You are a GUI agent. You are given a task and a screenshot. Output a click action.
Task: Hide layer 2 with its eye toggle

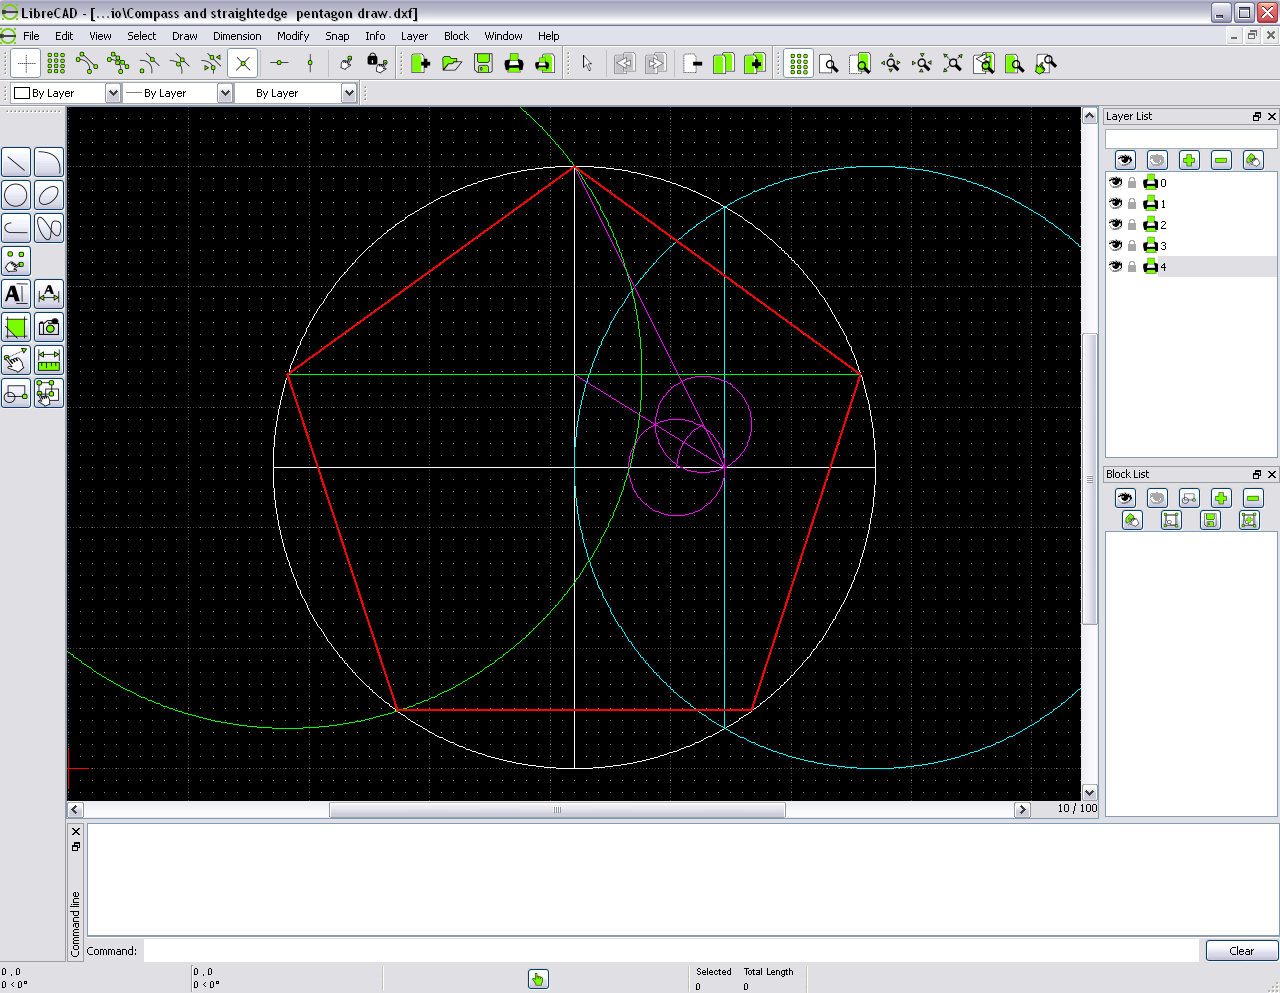pos(1114,224)
